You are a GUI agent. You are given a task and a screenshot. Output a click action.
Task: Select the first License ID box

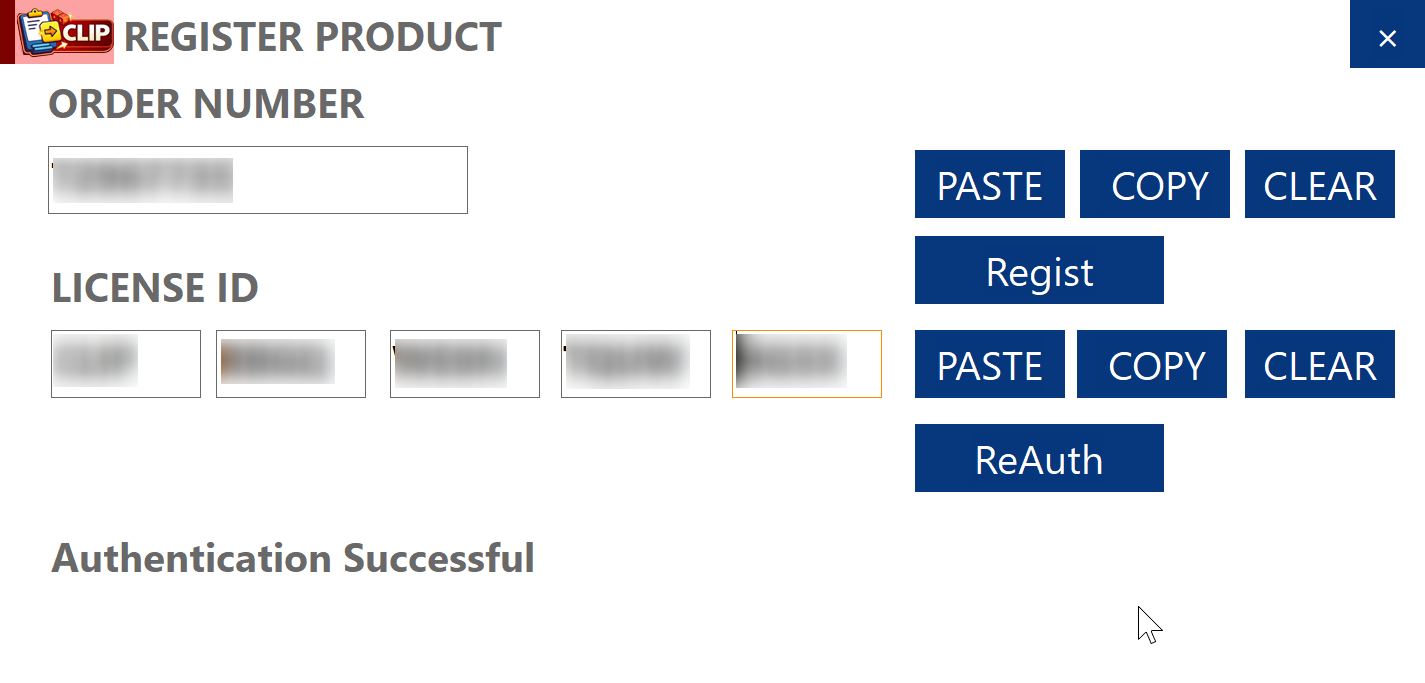pyautogui.click(x=126, y=364)
